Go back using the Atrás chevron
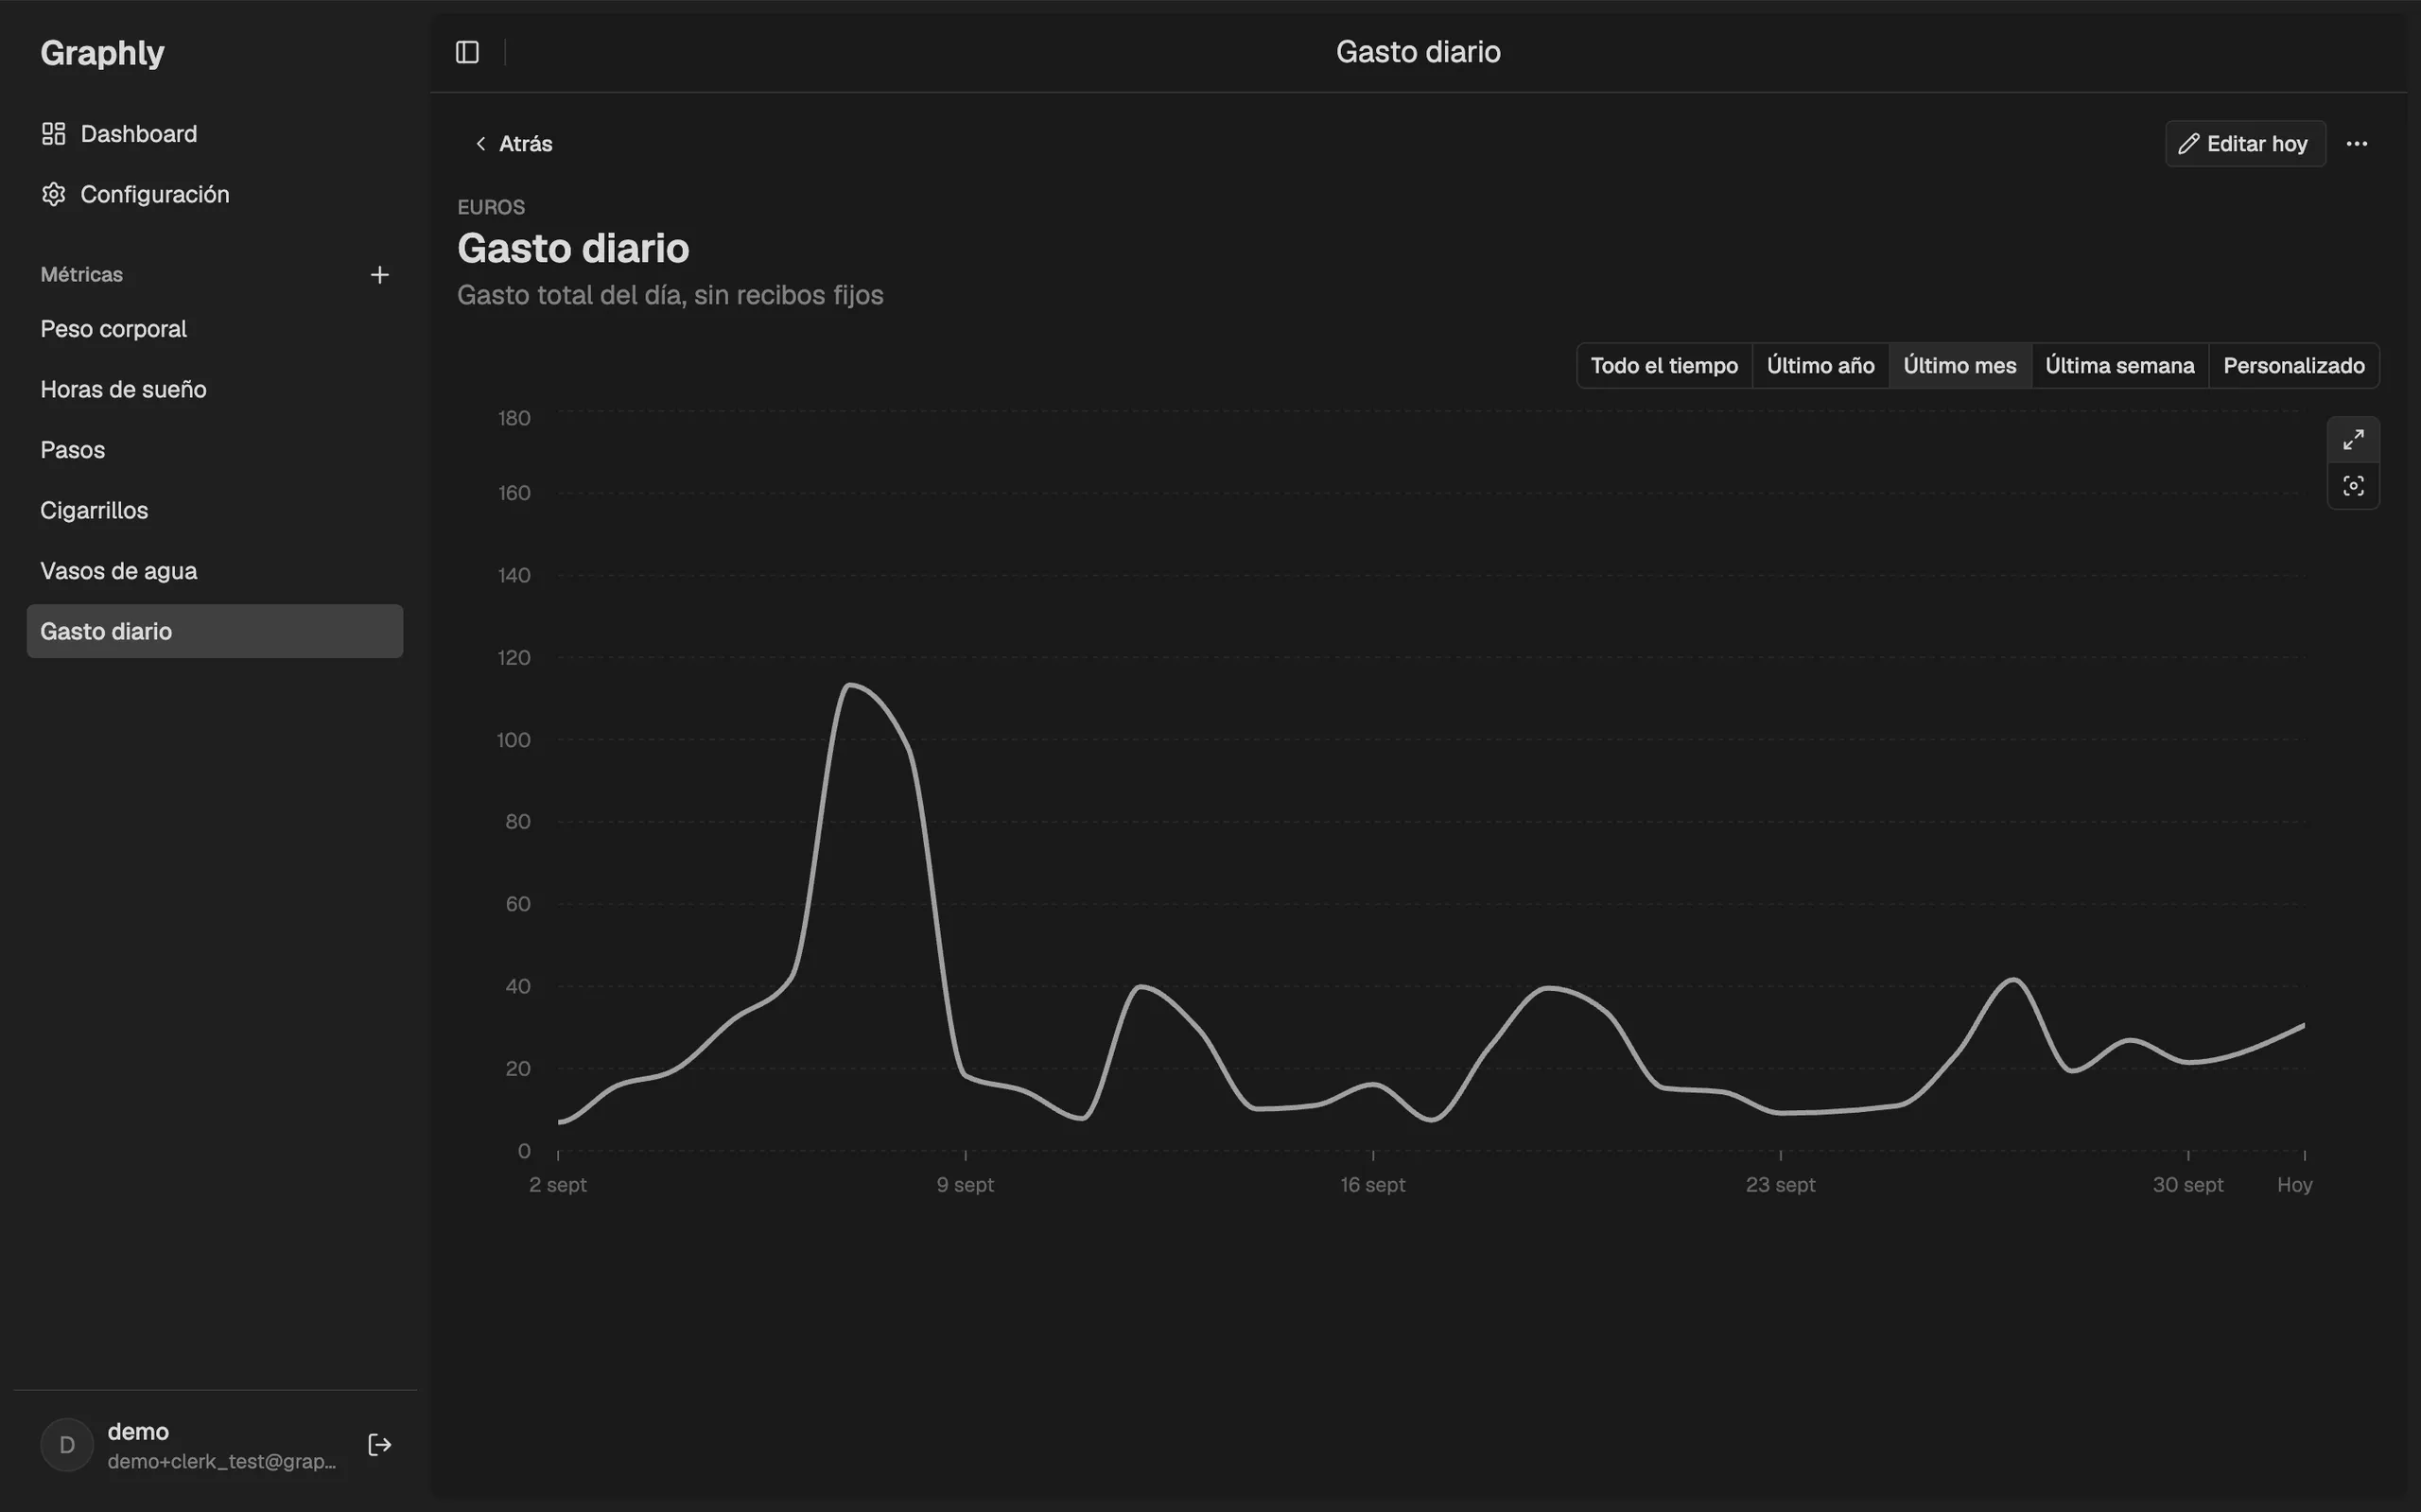This screenshot has width=2421, height=1512. [481, 144]
